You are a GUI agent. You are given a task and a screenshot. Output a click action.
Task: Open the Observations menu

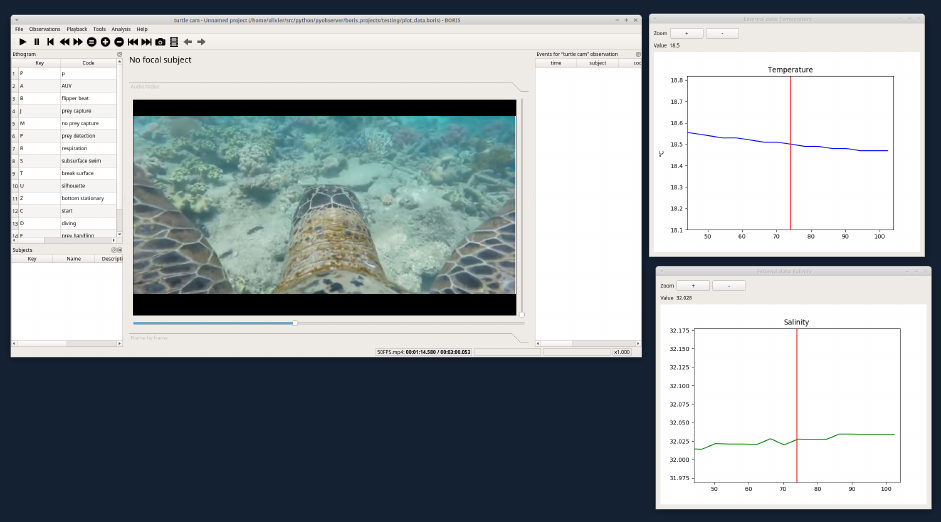click(45, 29)
